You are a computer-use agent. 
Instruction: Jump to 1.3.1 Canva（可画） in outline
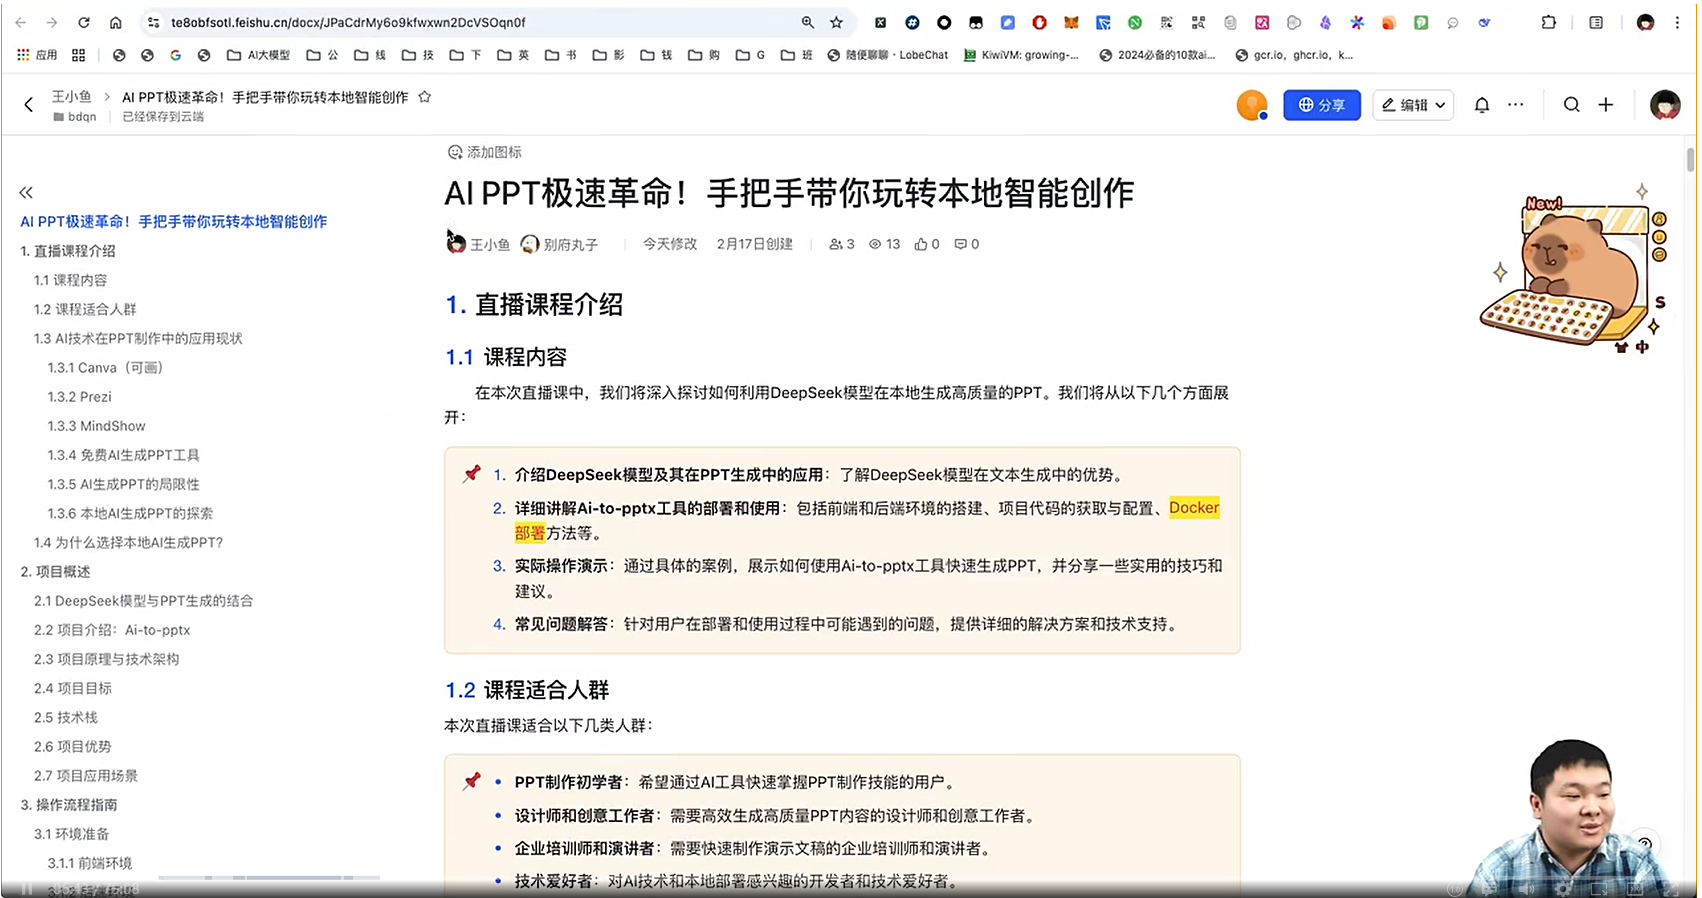point(105,368)
